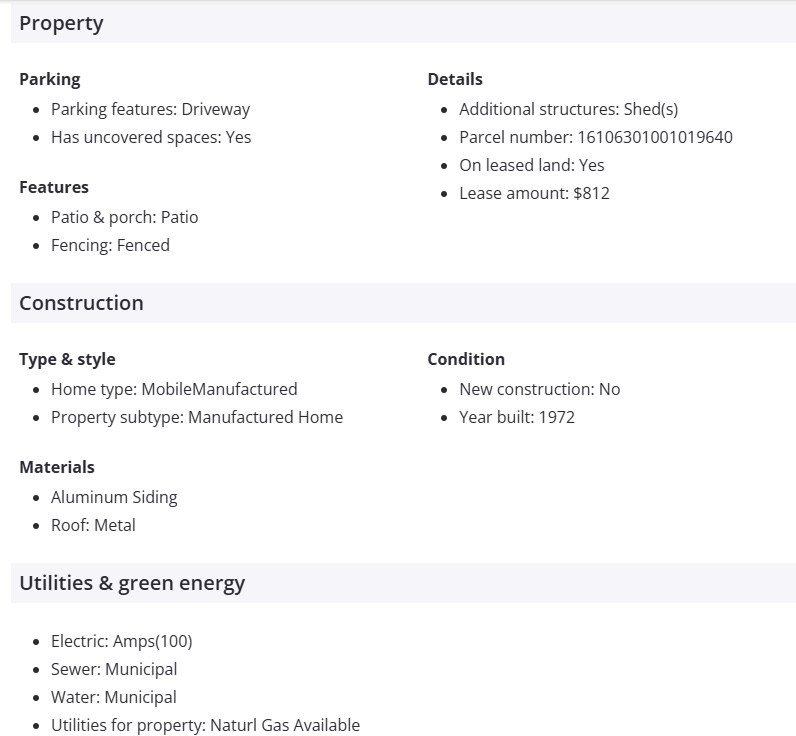Click the On leased land: Yes entry
This screenshot has width=796, height=736.
pyautogui.click(x=532, y=165)
